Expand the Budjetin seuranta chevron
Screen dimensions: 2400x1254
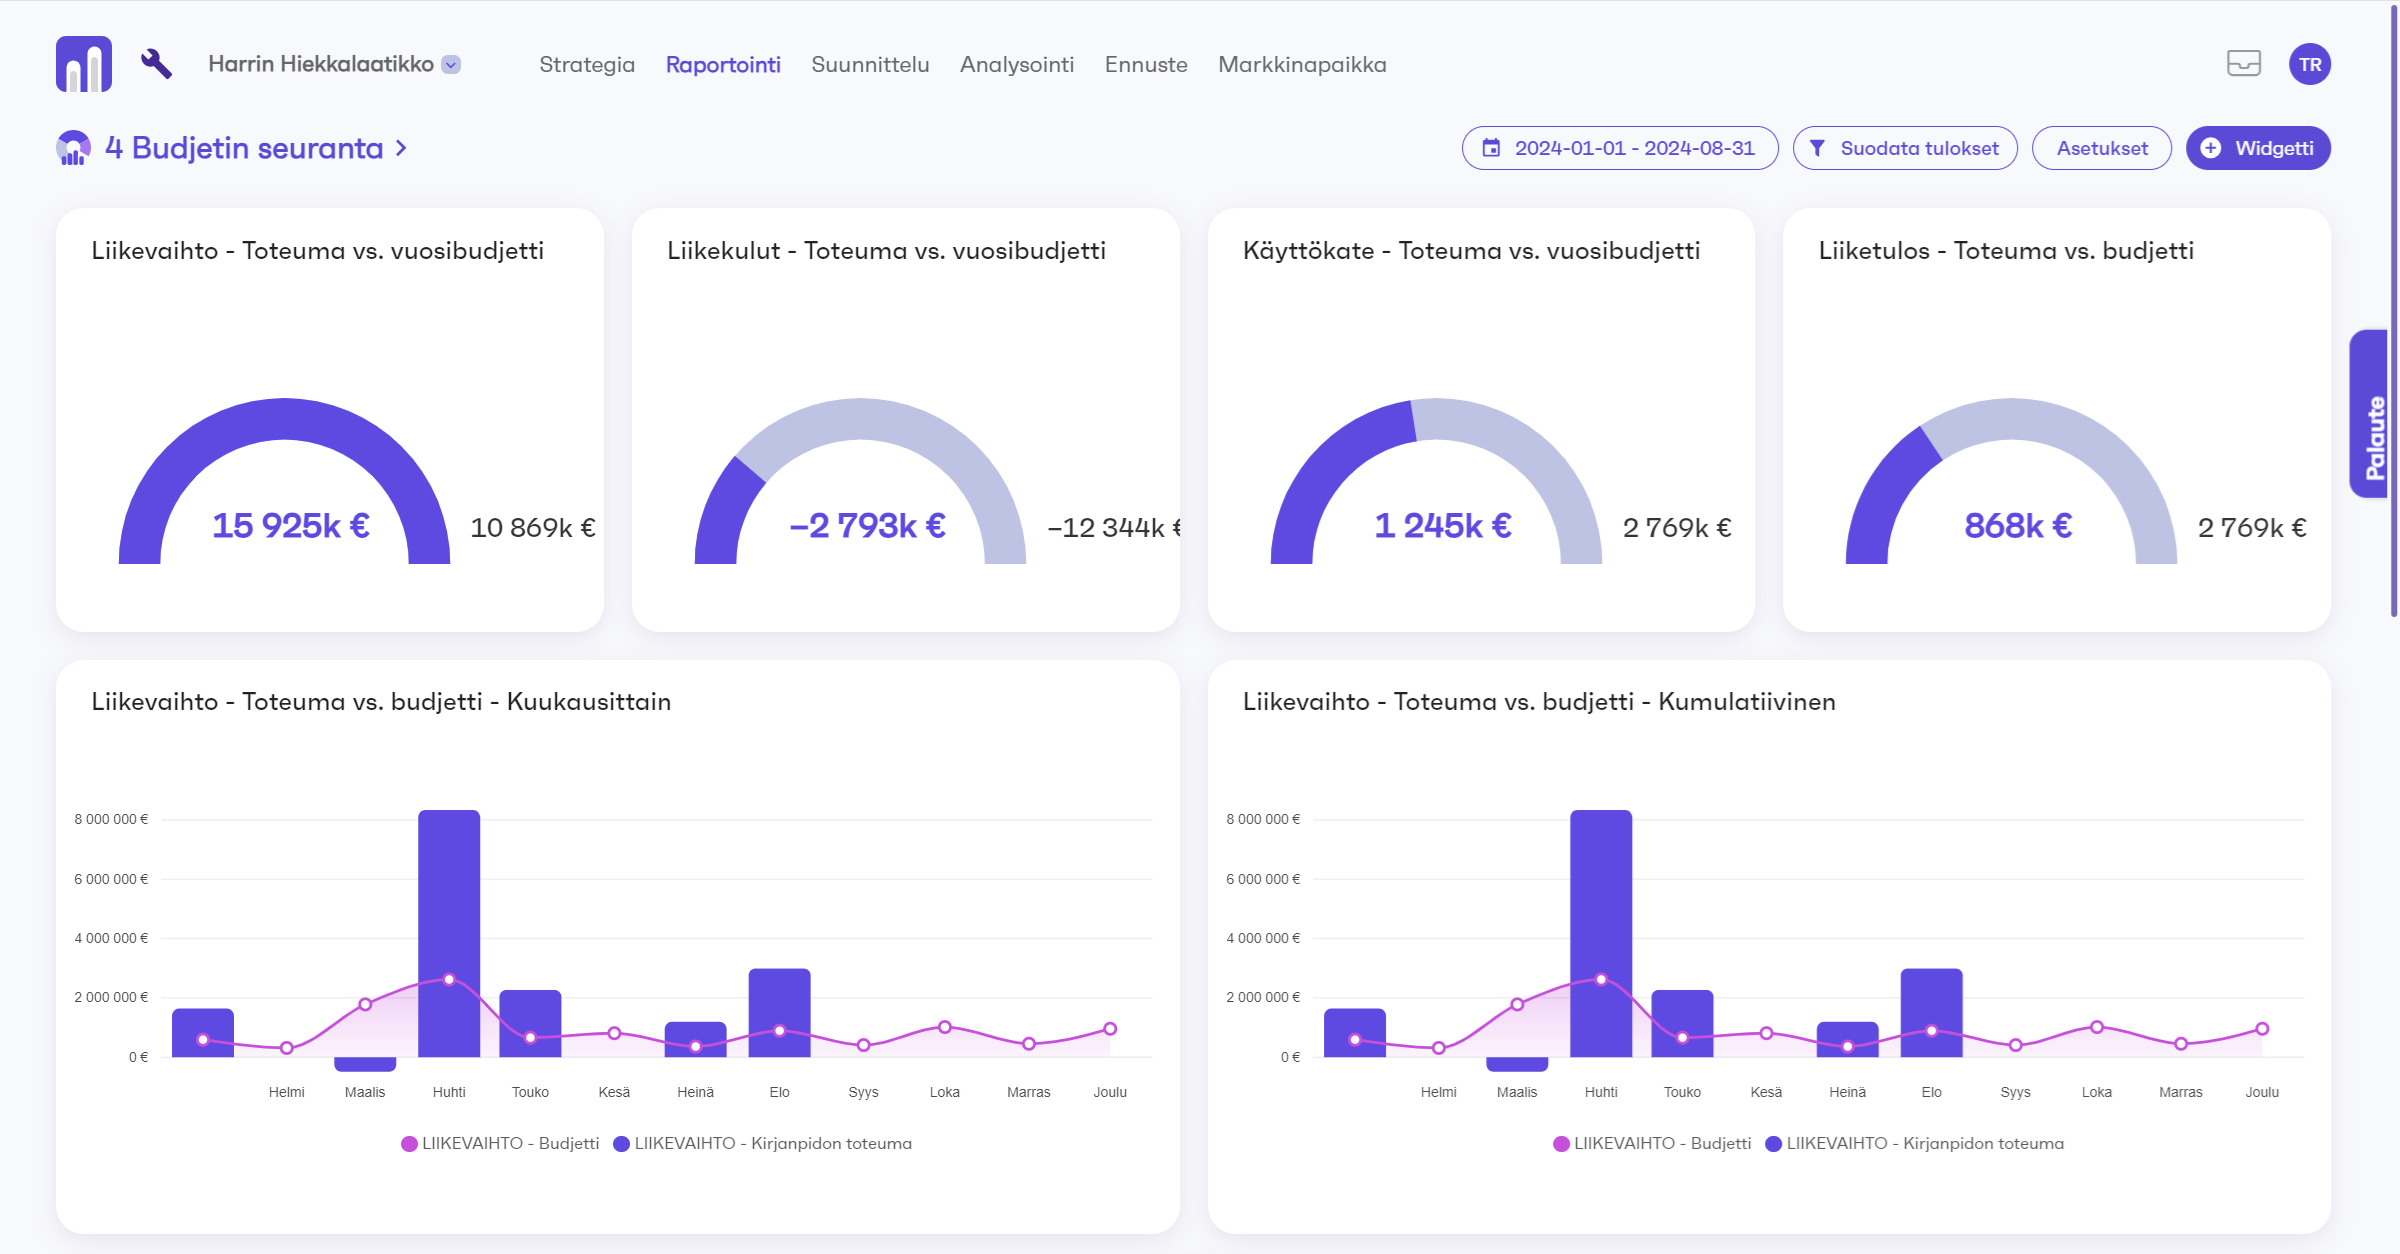pyautogui.click(x=401, y=148)
